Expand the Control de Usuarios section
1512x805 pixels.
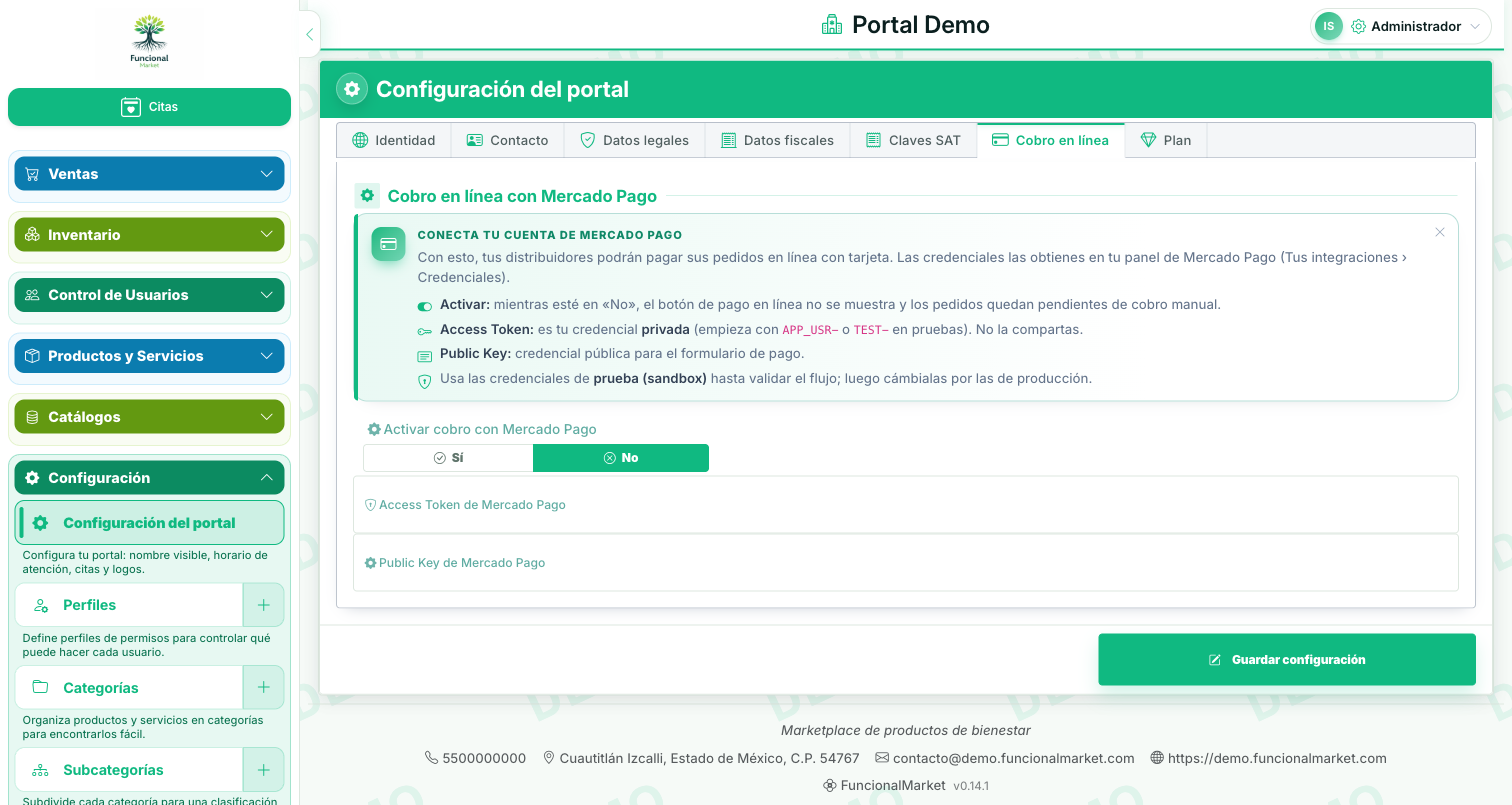coord(150,295)
